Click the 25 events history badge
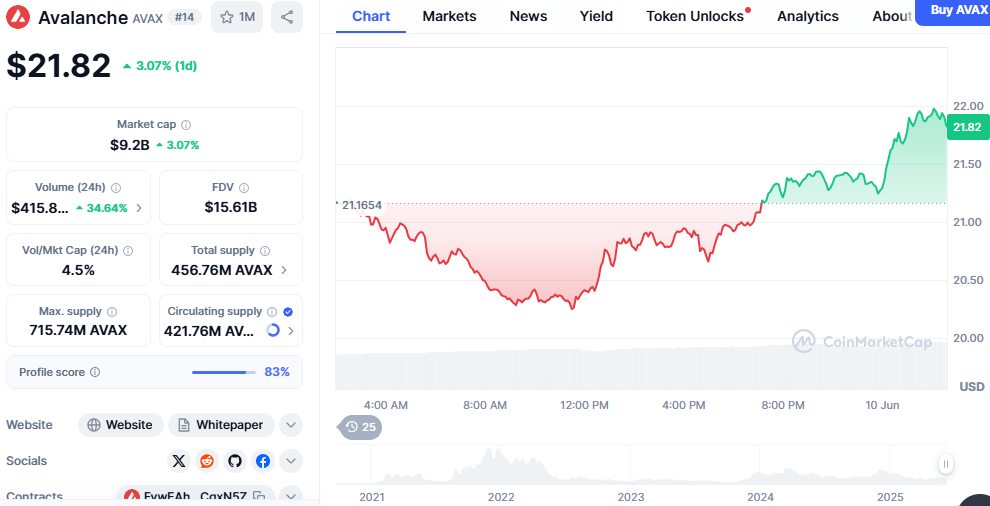 pyautogui.click(x=361, y=427)
